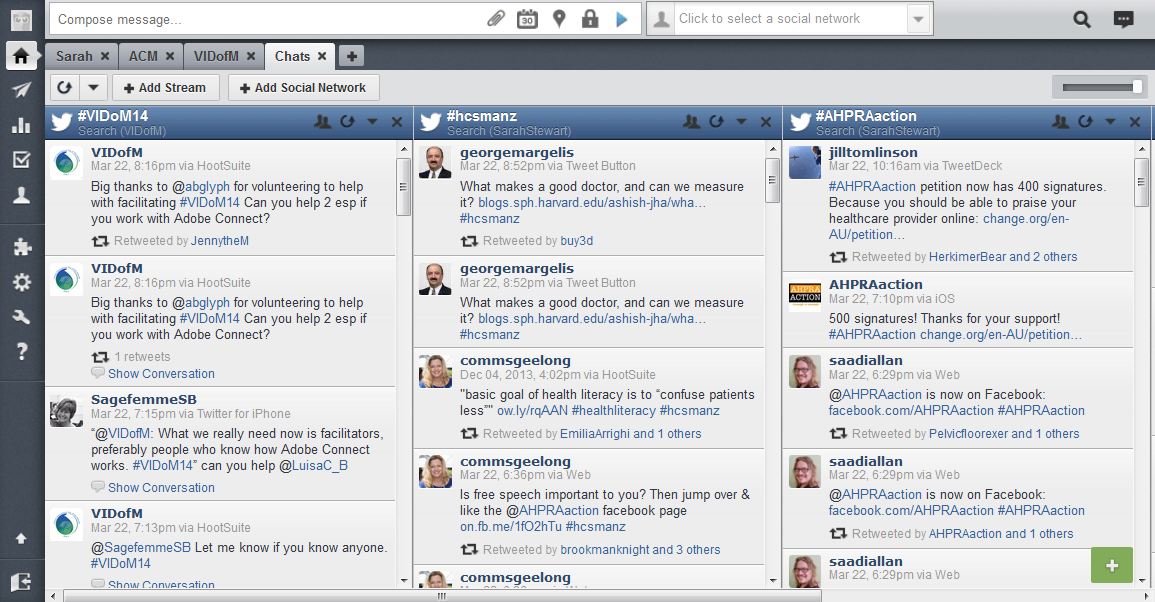Open the ow.ly/rqAAN link
The height and width of the screenshot is (602, 1155).
532,411
